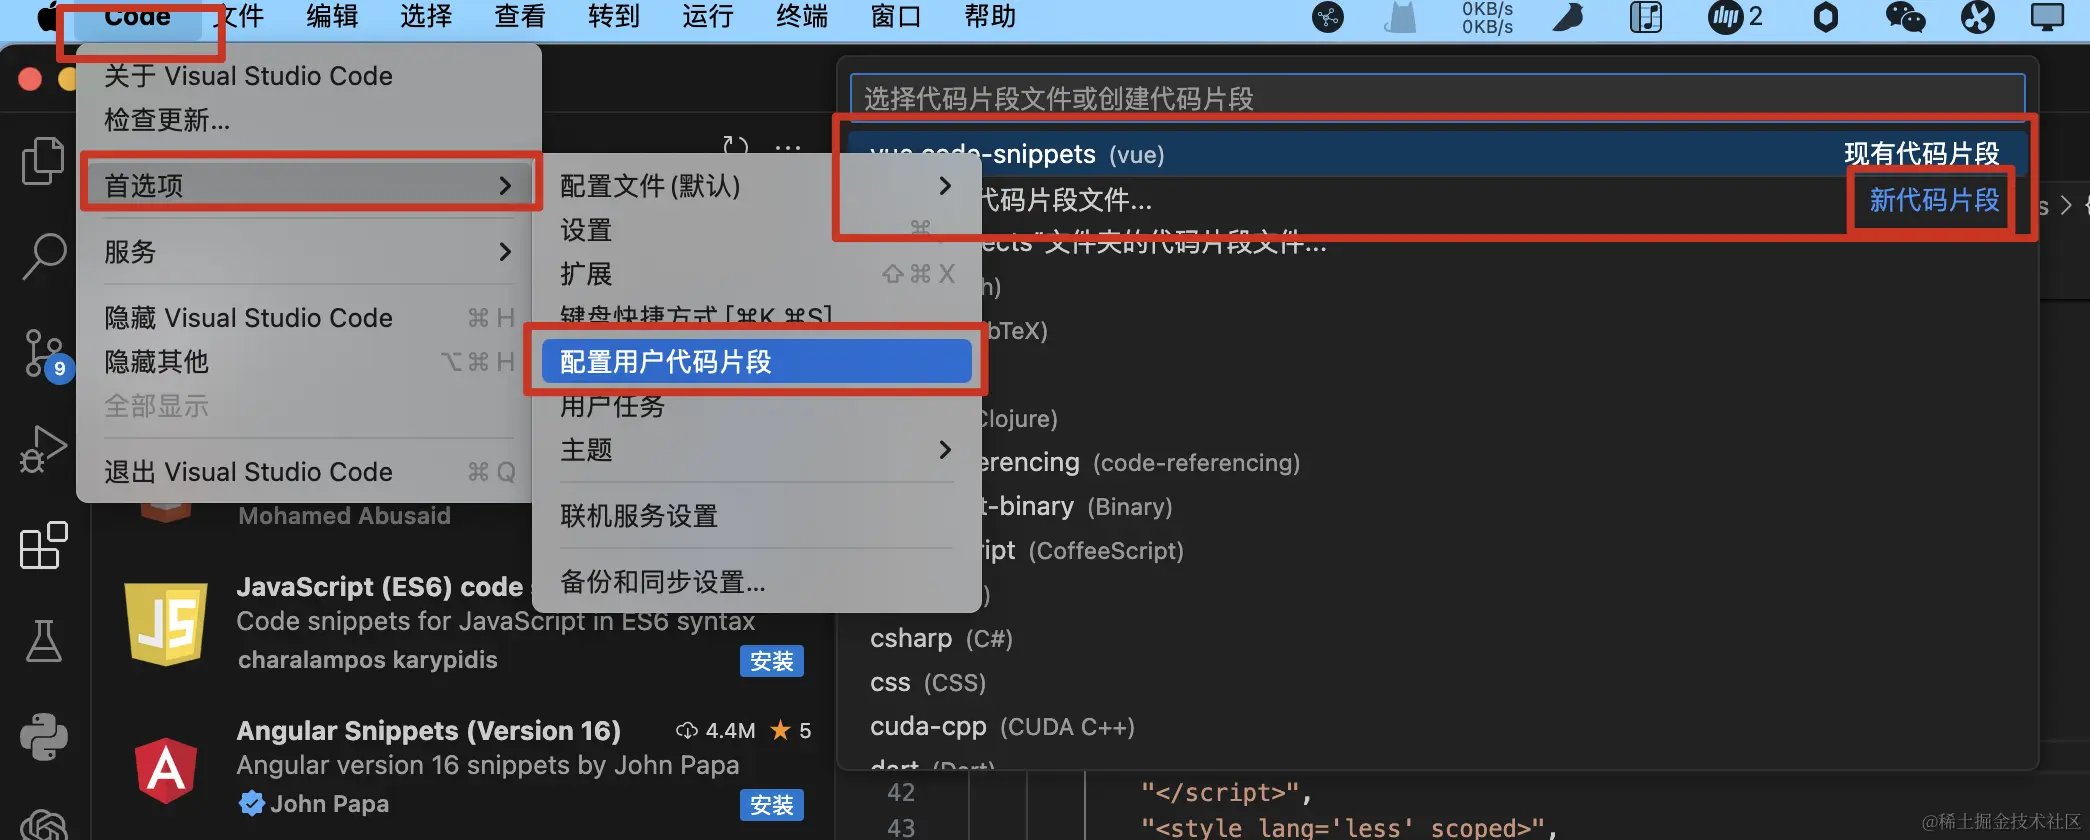Screen dimensions: 2090x840
Task: Select the Binary snippet language entry
Action: click(x=1437, y=506)
